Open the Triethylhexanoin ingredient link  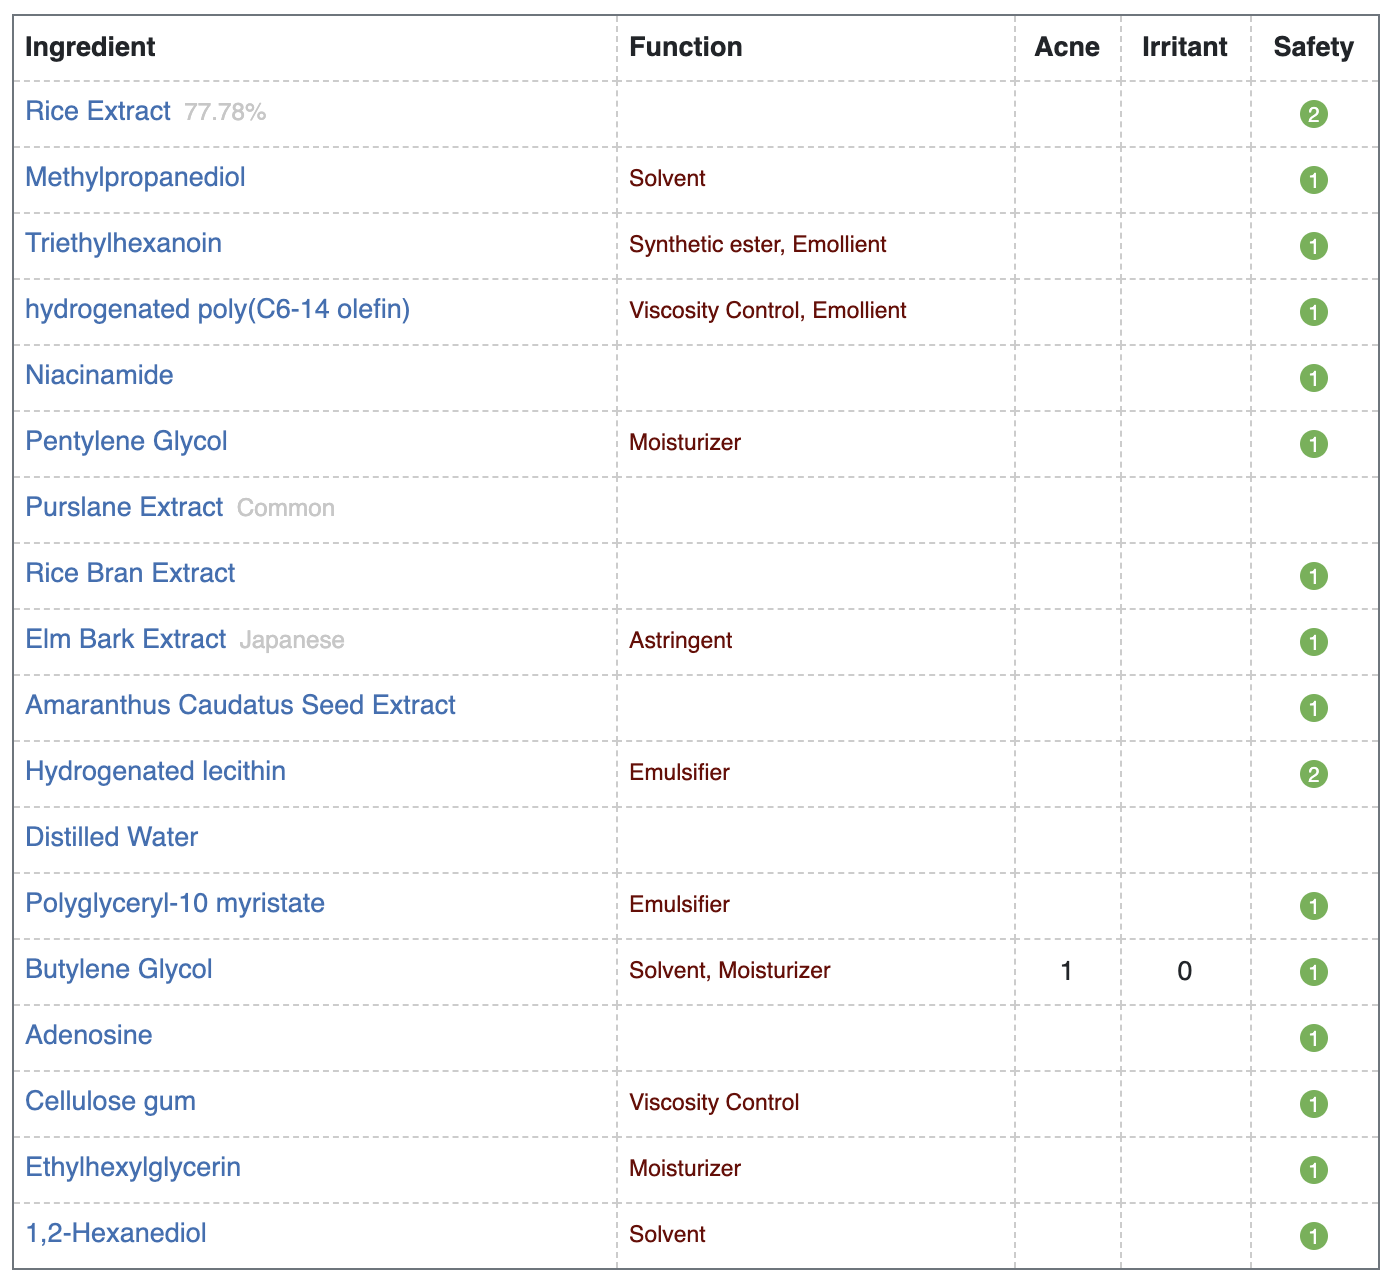point(124,243)
